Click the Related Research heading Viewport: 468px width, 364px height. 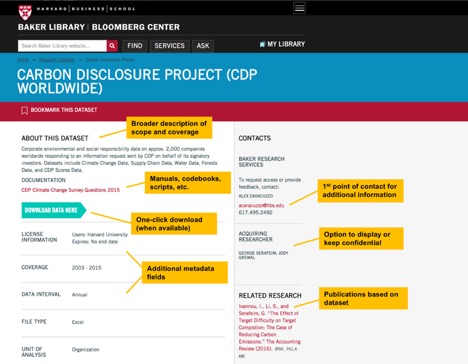(x=270, y=295)
